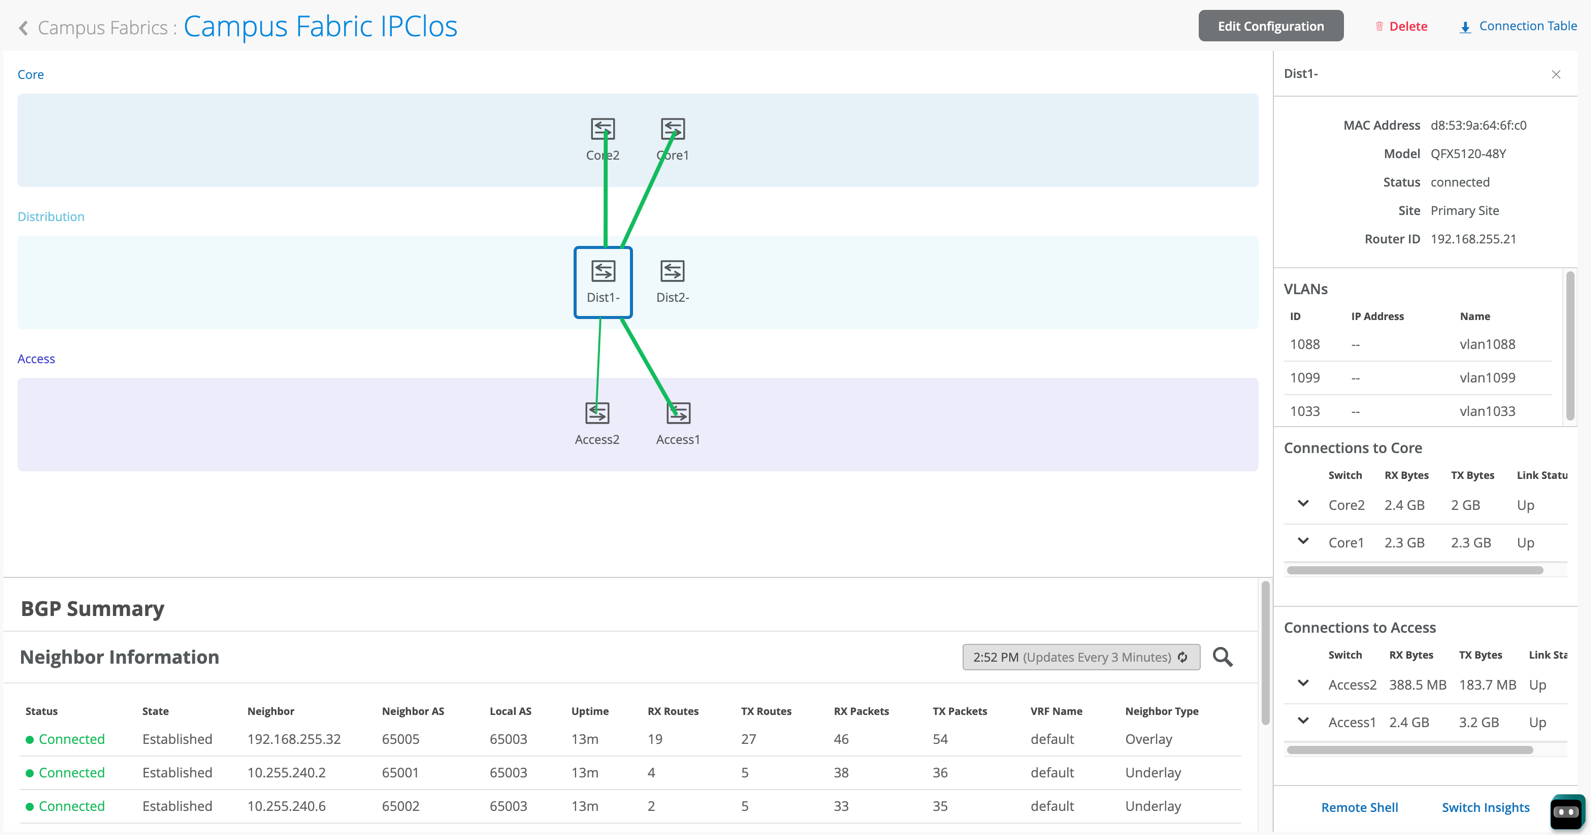Viewport: 1591px width, 835px height.
Task: Select the Core2 switch icon
Action: (602, 129)
